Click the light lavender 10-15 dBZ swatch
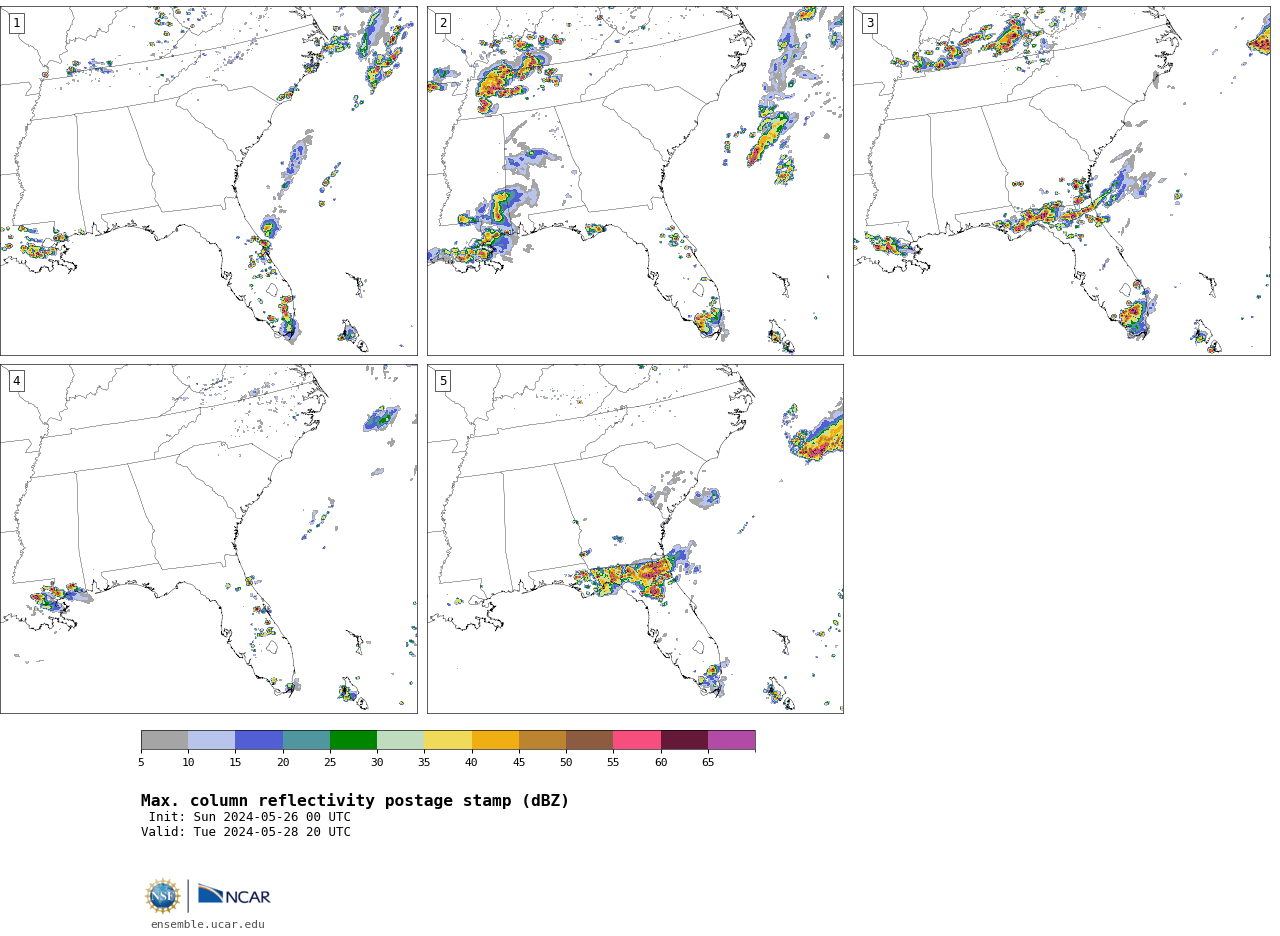This screenshot has height=936, width=1280. (x=211, y=740)
